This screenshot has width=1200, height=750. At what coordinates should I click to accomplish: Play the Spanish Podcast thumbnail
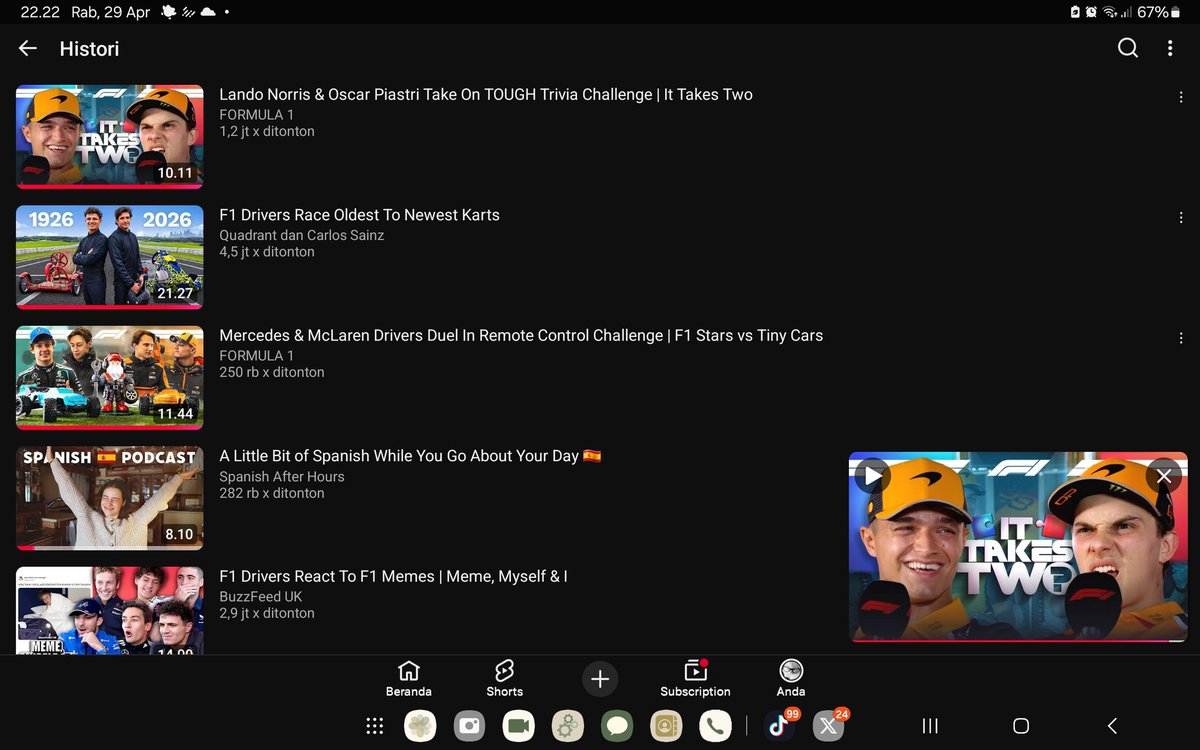click(x=110, y=498)
